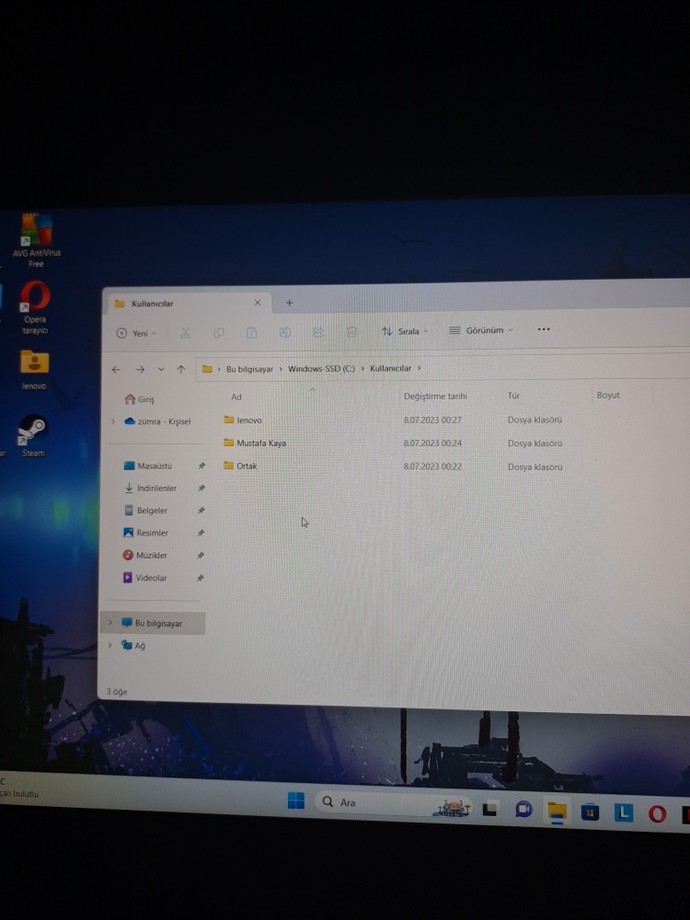The height and width of the screenshot is (920, 690).
Task: Click the lenovo desktop folder icon
Action: (34, 370)
